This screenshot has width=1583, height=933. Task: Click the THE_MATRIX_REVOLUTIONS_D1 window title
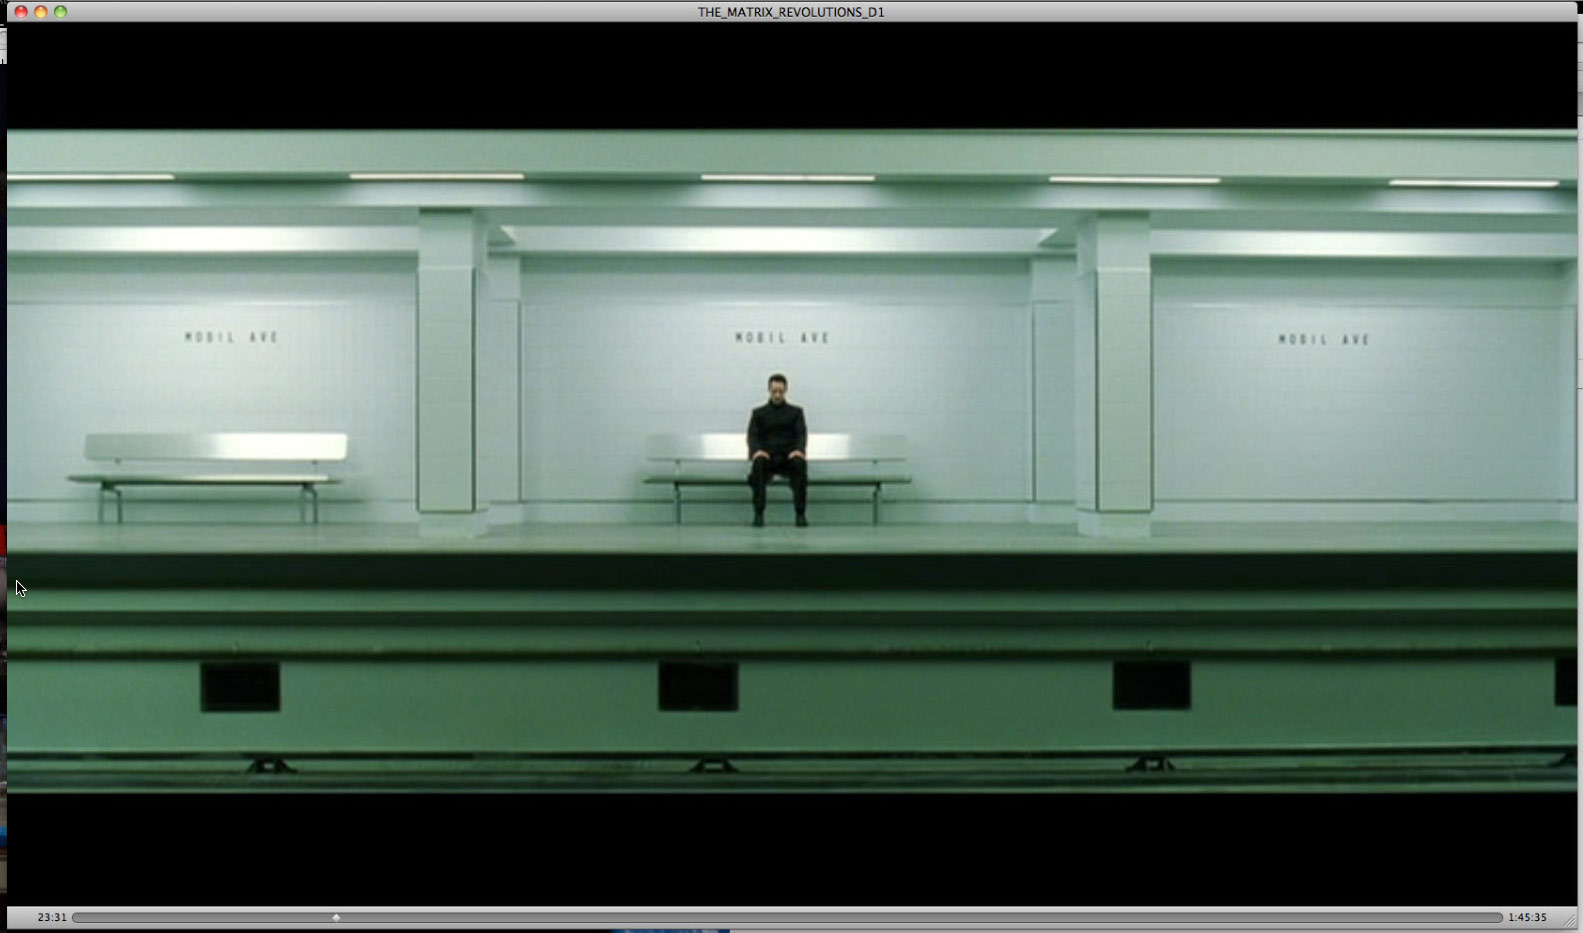790,12
